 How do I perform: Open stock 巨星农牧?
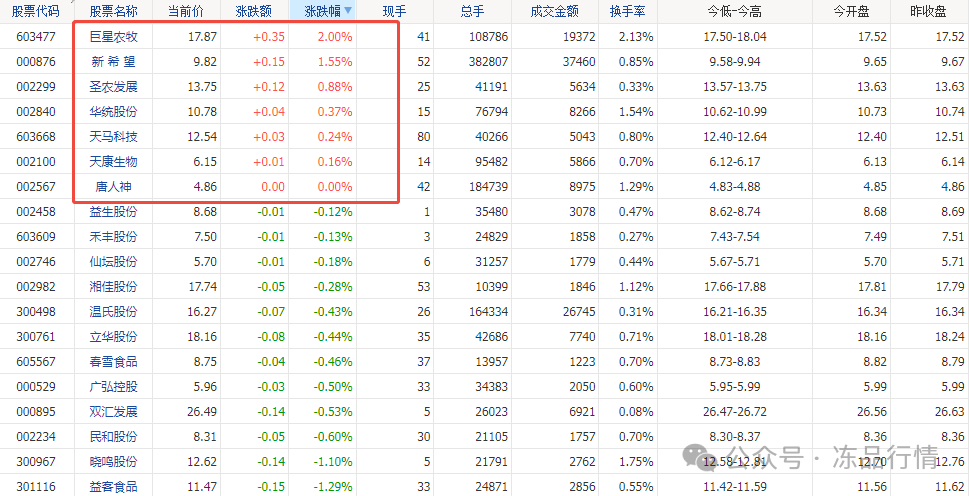pos(113,37)
